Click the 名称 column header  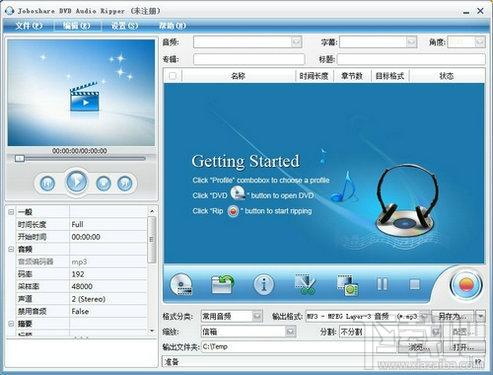238,76
